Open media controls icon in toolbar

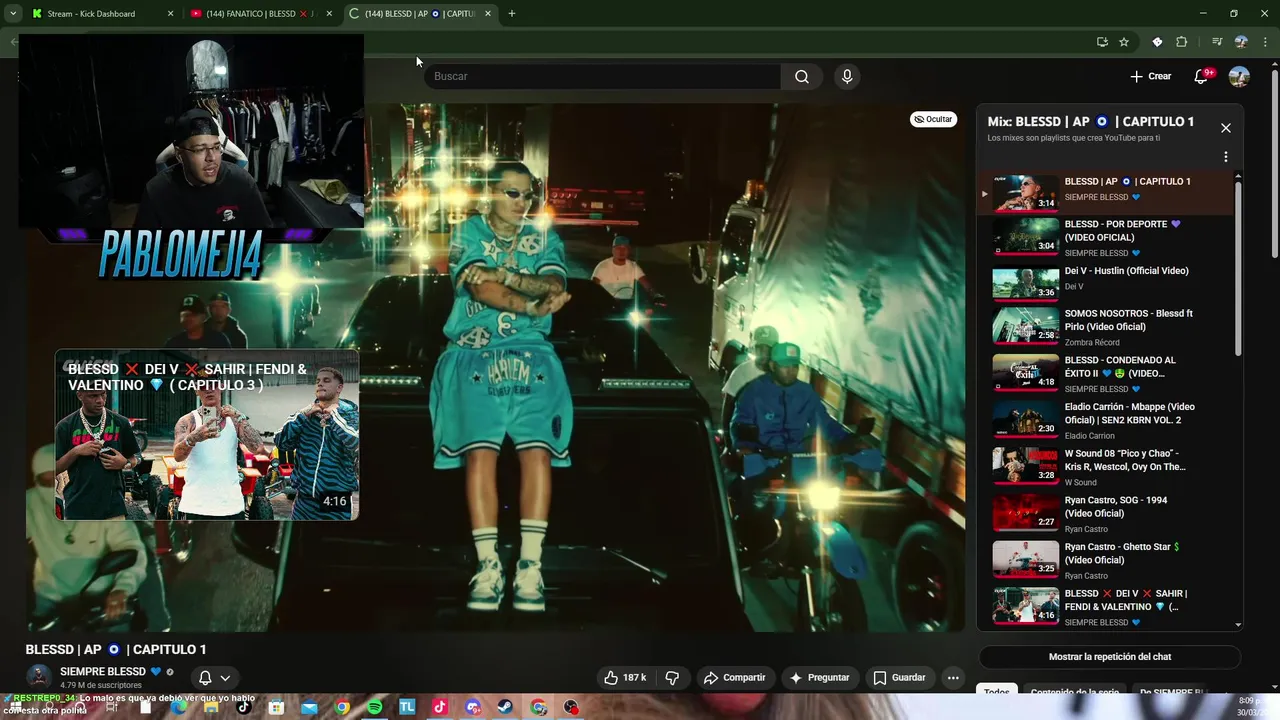(1217, 42)
